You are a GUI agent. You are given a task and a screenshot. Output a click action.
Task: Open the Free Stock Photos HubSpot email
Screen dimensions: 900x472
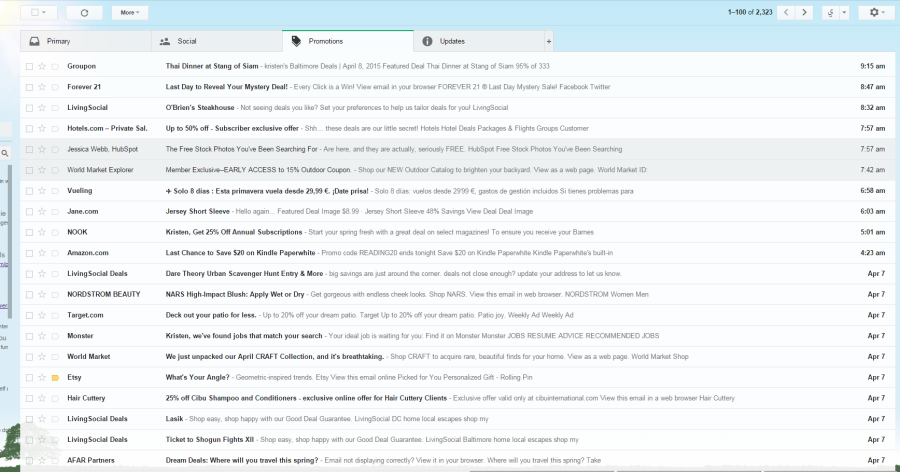pyautogui.click(x=242, y=149)
